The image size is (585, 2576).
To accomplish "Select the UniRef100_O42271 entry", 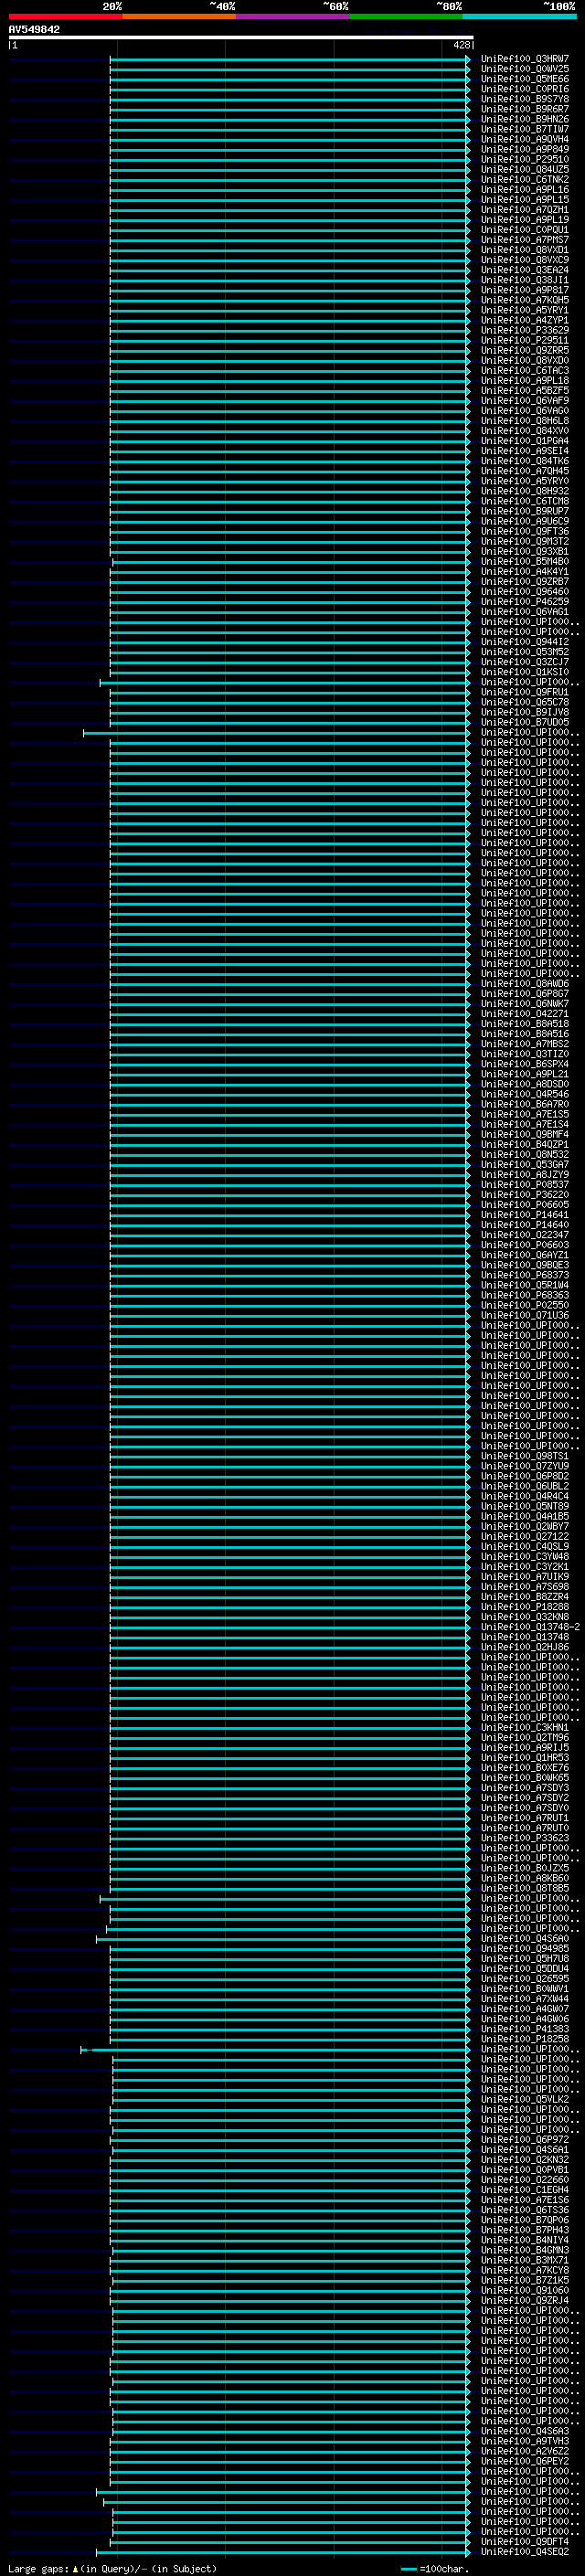I will click(525, 1013).
